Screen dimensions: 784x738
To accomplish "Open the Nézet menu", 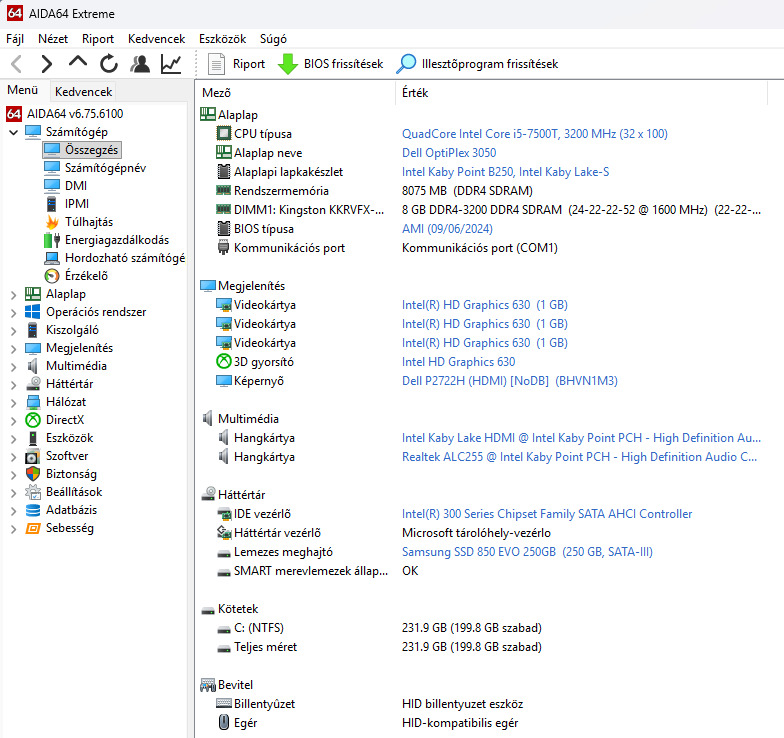I will [53, 39].
